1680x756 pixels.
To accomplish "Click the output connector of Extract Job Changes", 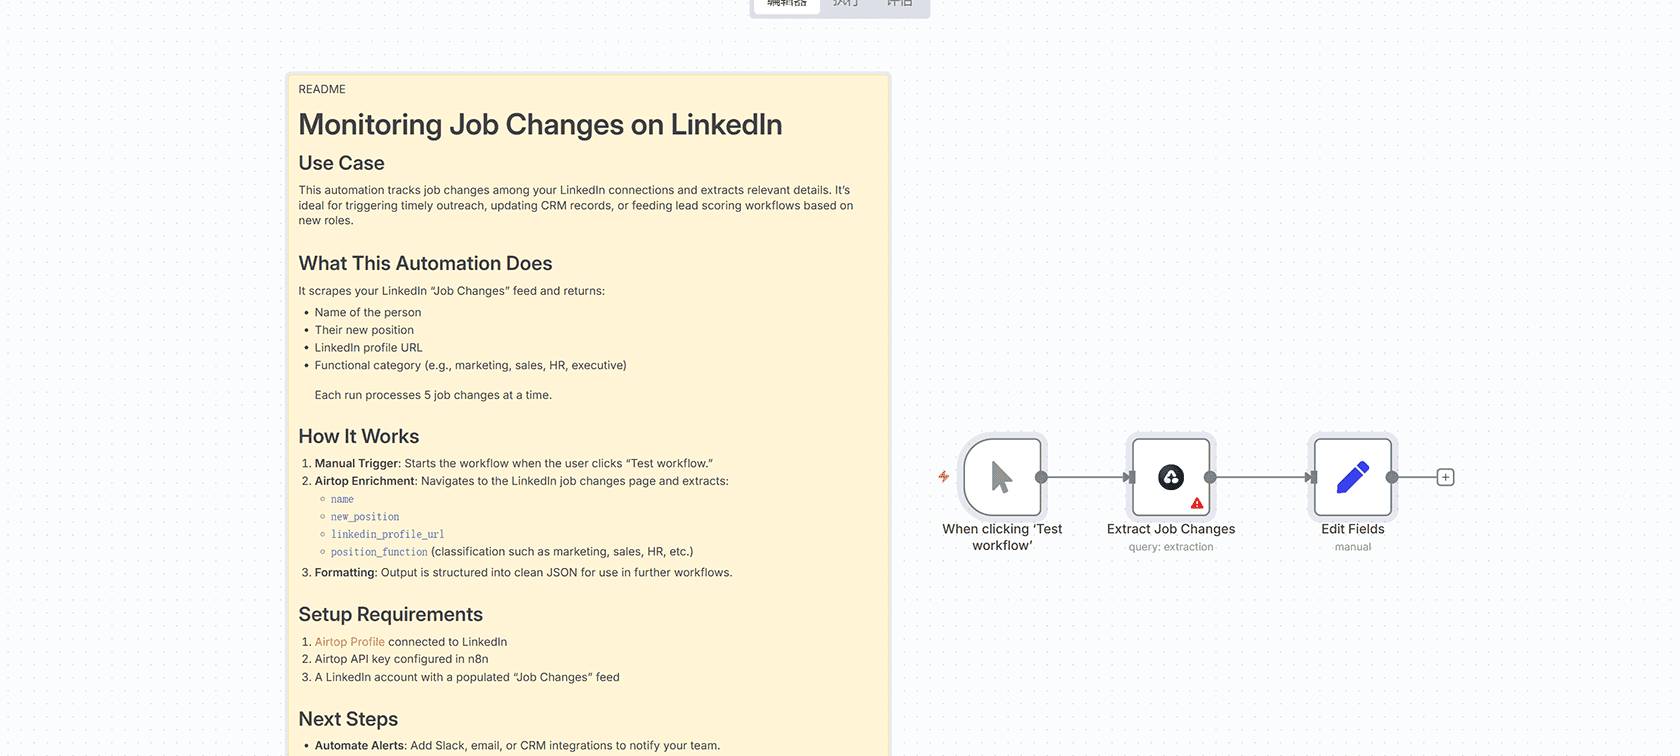I will pos(1210,477).
